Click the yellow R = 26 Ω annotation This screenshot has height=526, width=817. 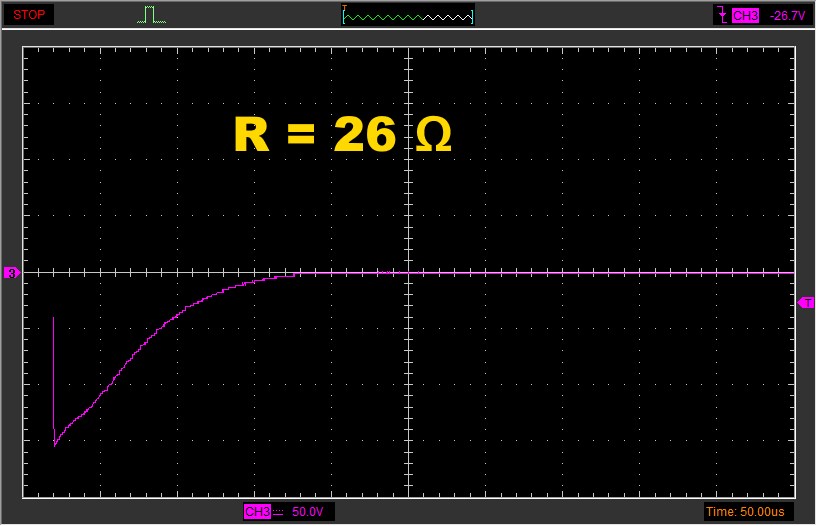(x=343, y=134)
